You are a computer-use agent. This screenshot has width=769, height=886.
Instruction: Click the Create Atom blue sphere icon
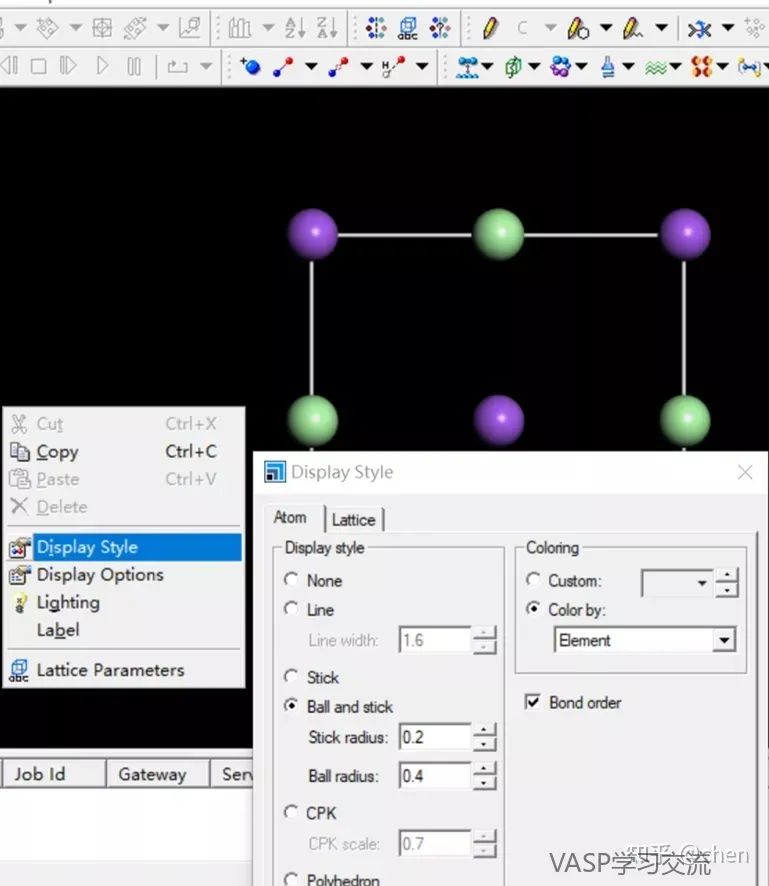(x=250, y=67)
